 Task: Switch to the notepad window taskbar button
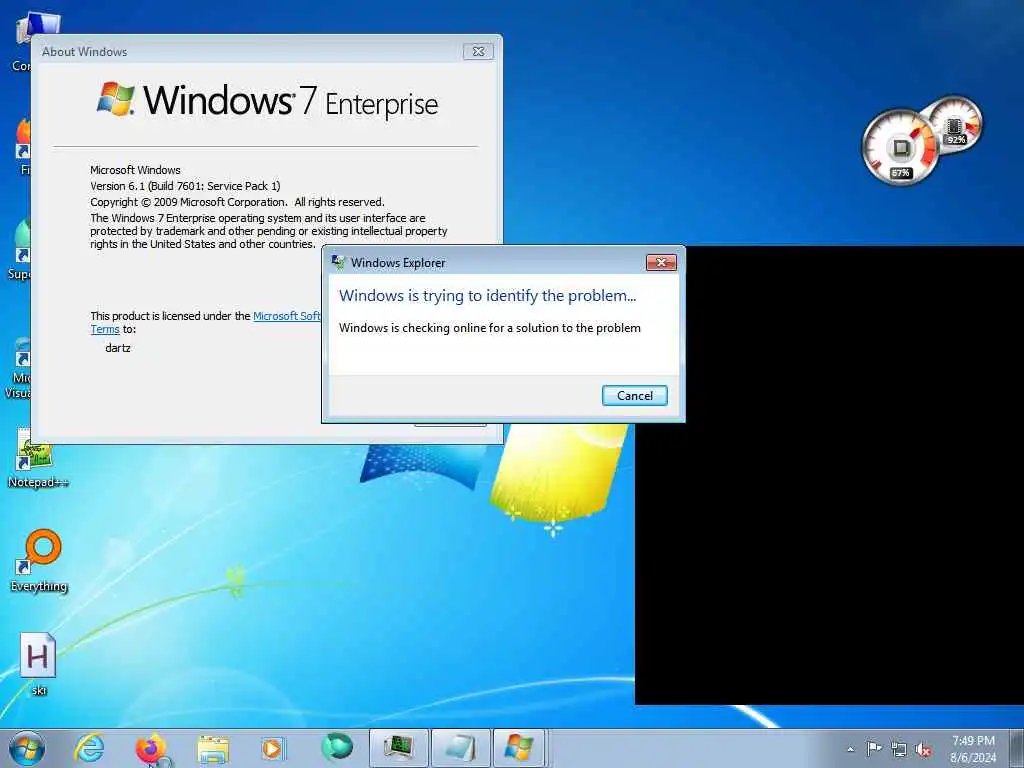[460, 748]
